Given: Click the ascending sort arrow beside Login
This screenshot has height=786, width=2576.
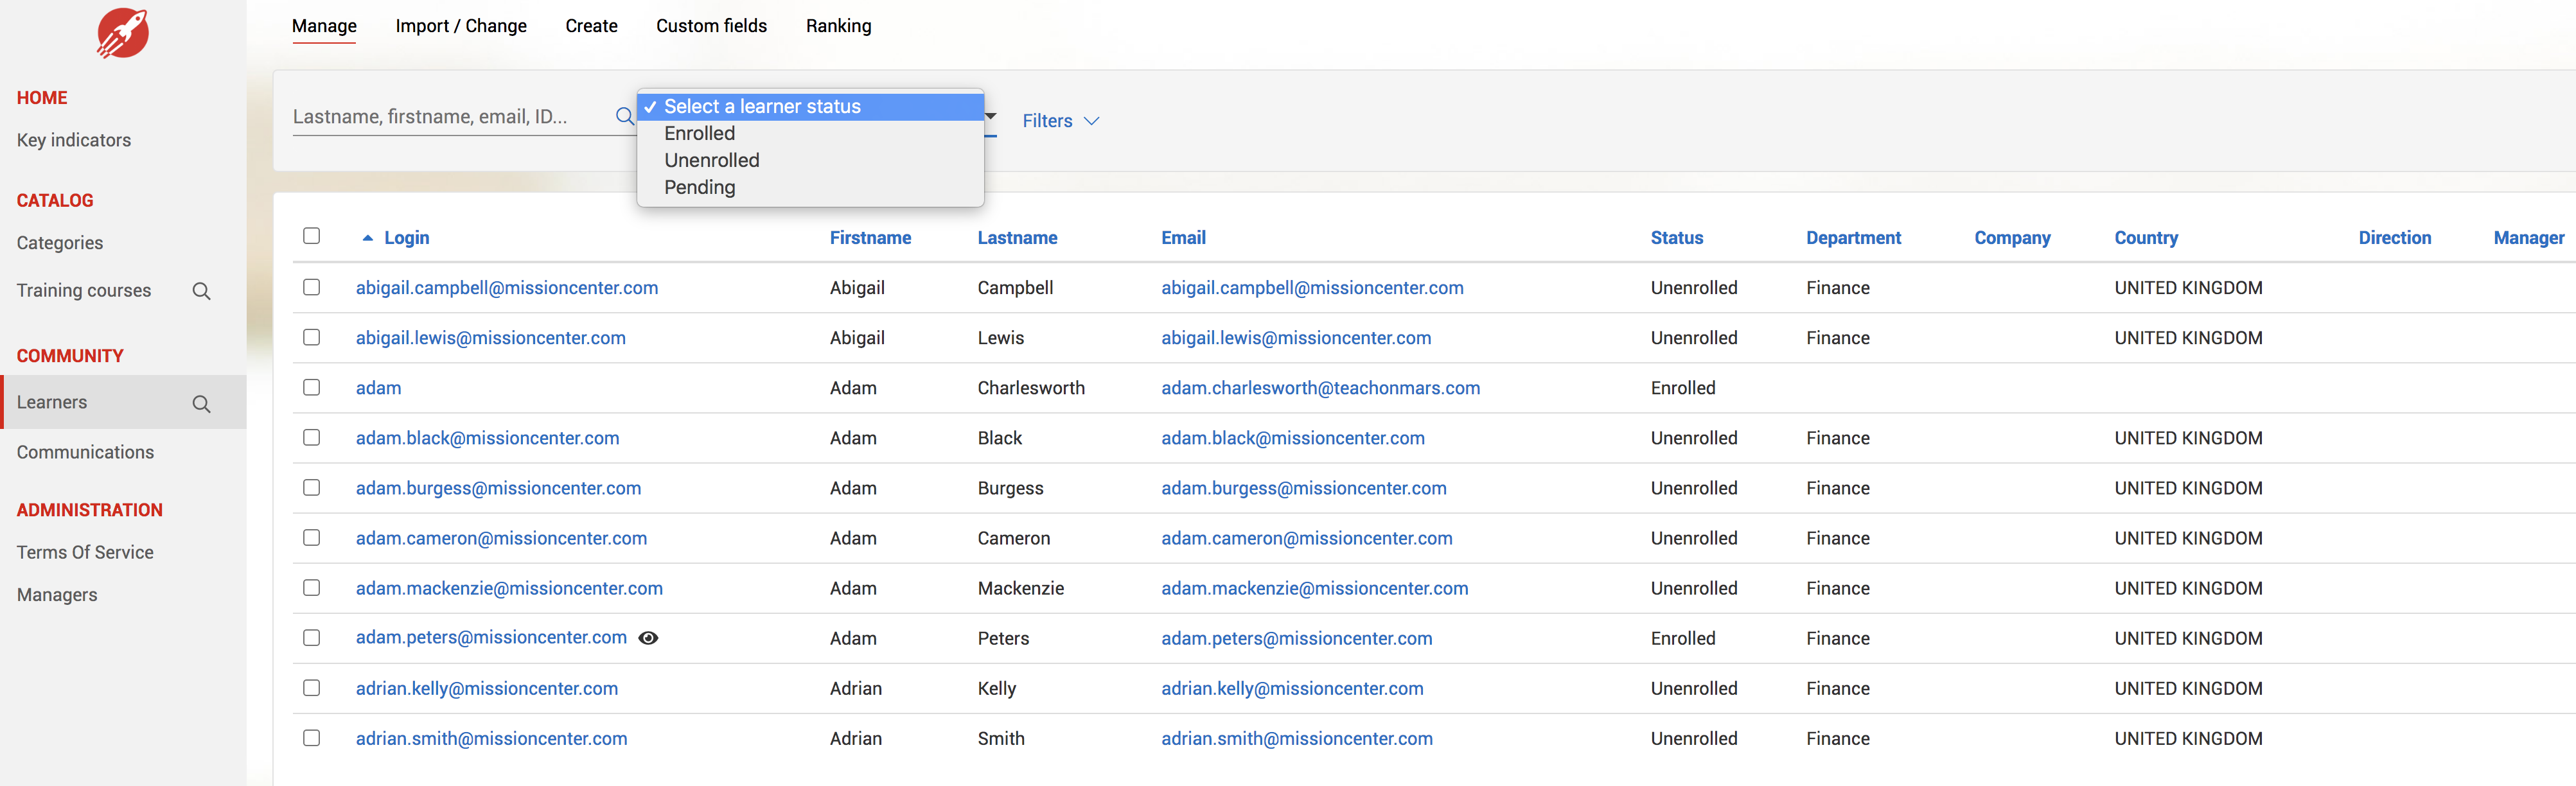Looking at the screenshot, I should point(367,238).
